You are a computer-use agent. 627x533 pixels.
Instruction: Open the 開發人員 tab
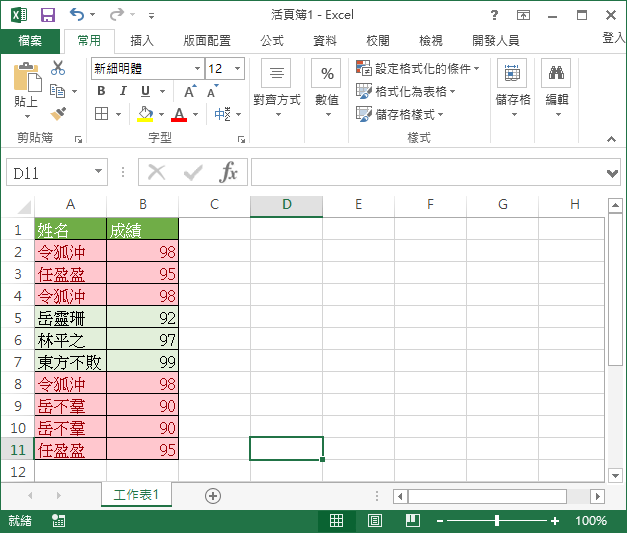tap(495, 41)
